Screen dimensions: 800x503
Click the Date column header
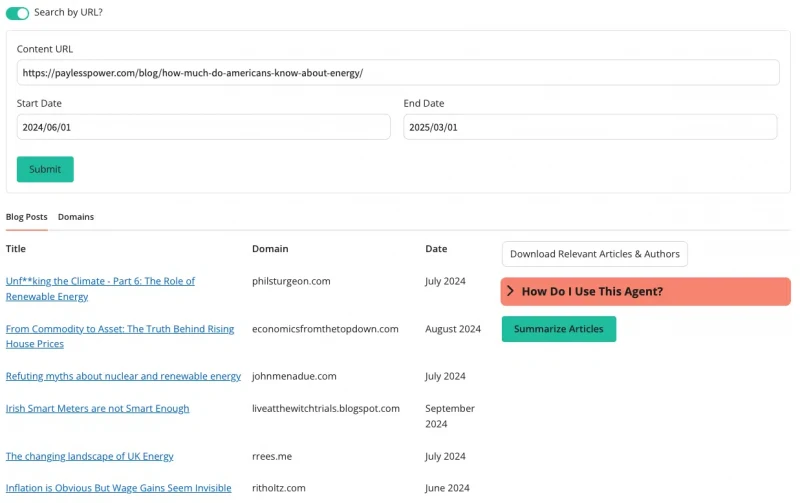tap(436, 249)
